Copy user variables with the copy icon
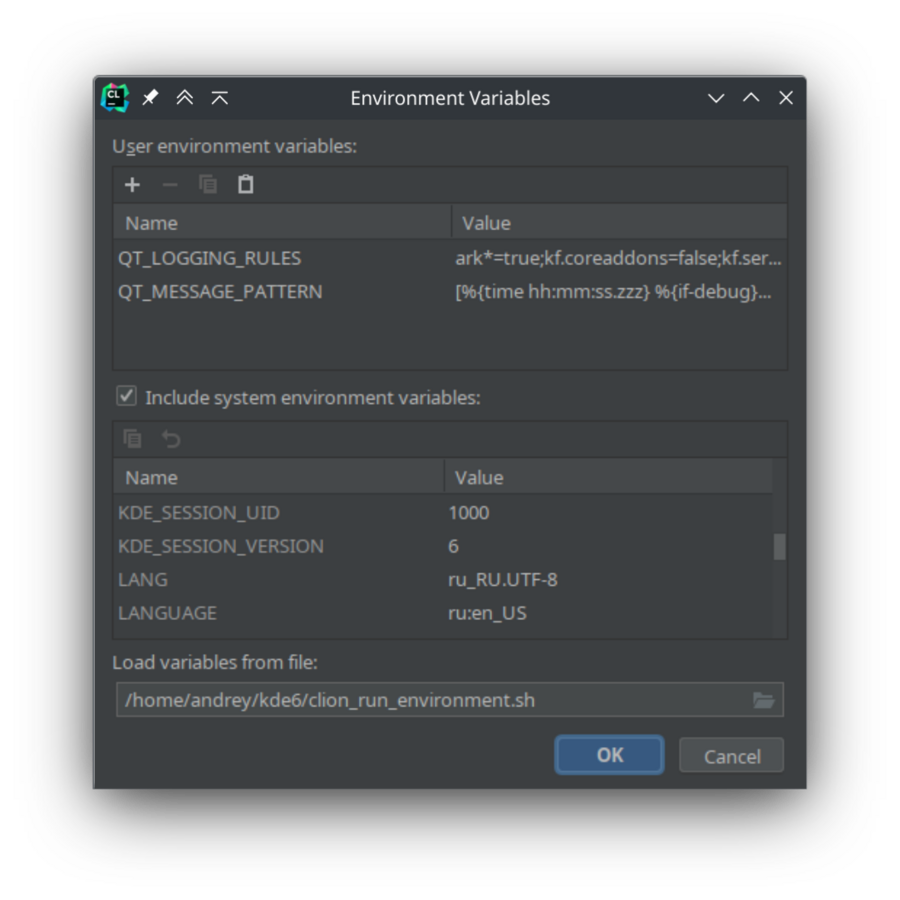The image size is (900, 900). pos(208,185)
